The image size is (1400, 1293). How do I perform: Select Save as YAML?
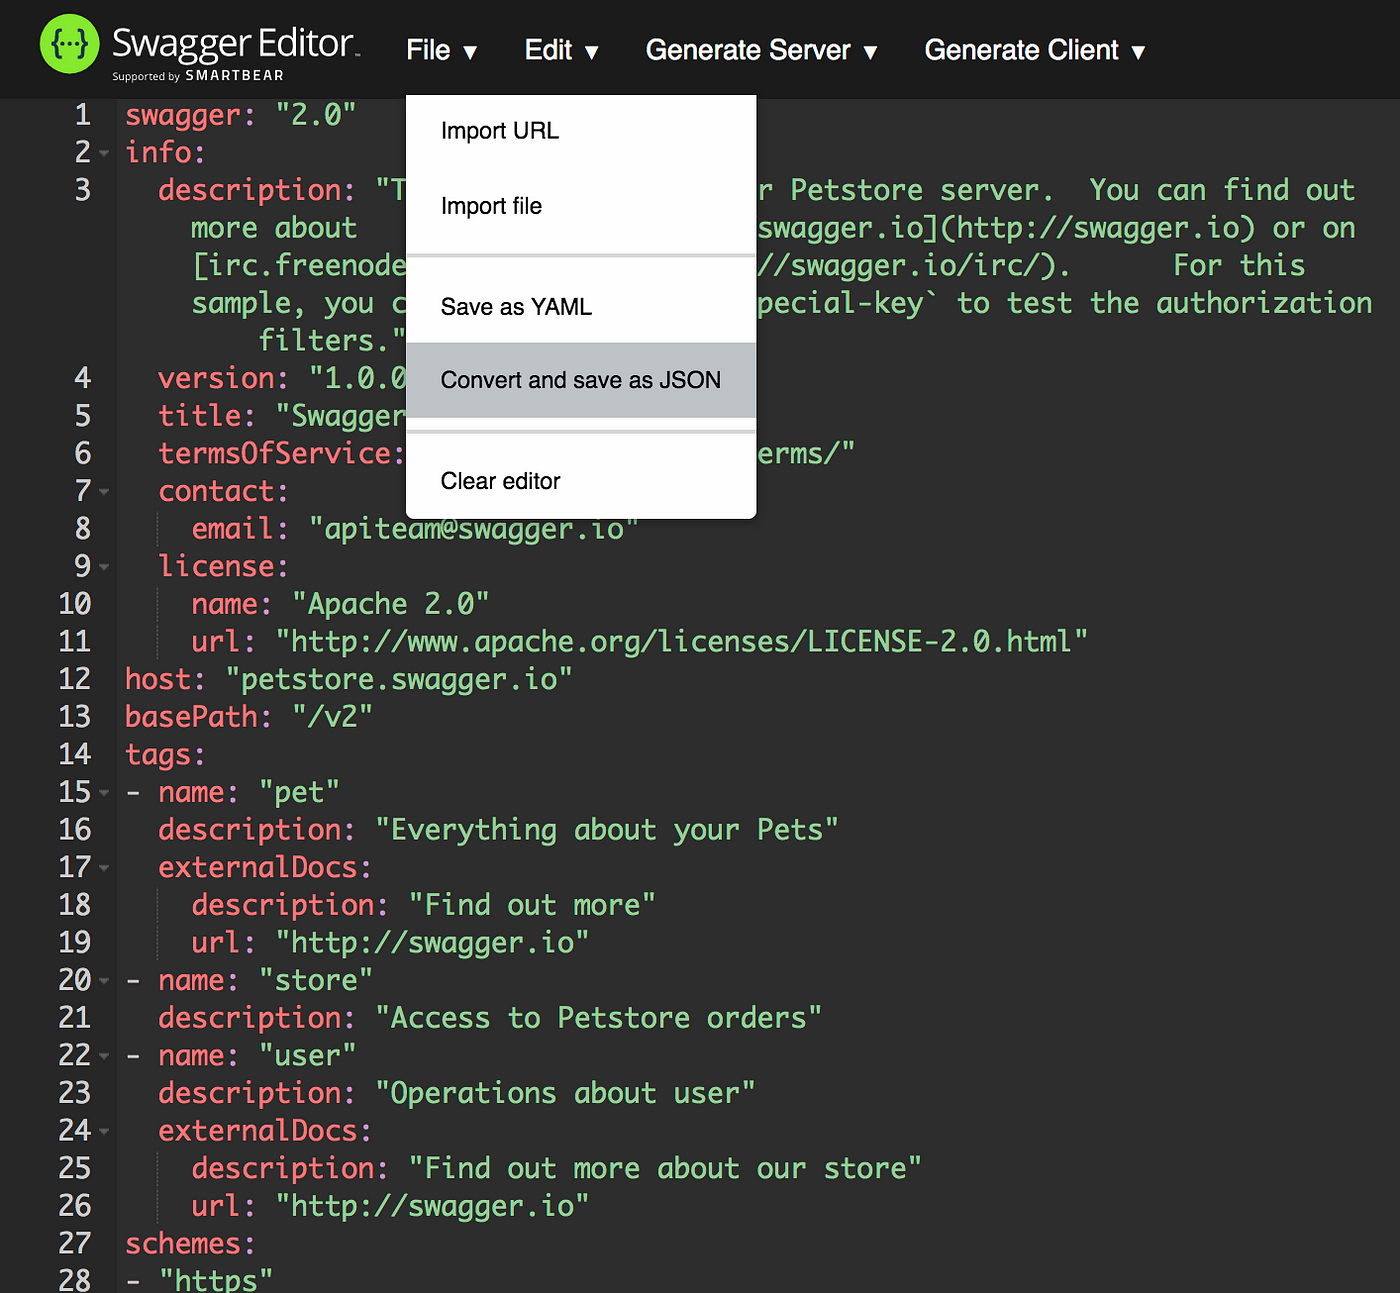coord(581,307)
